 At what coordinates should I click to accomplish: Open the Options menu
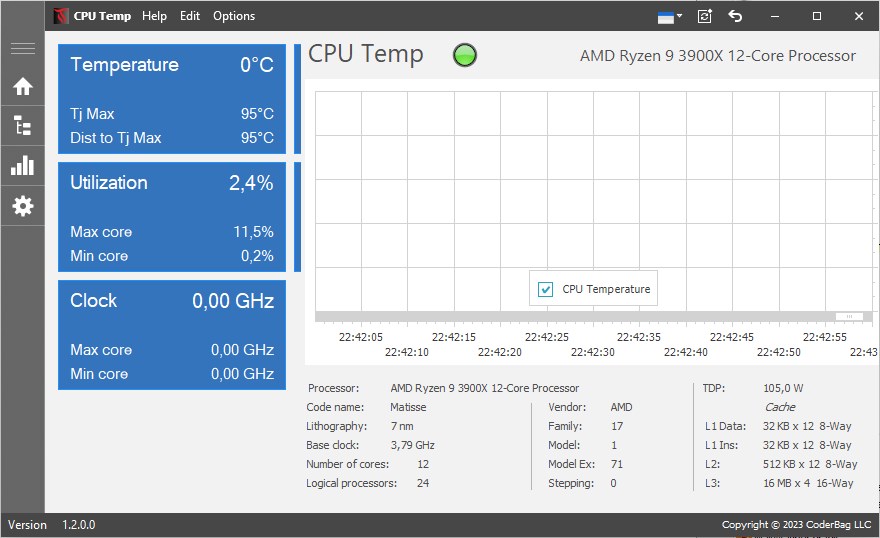click(x=234, y=16)
